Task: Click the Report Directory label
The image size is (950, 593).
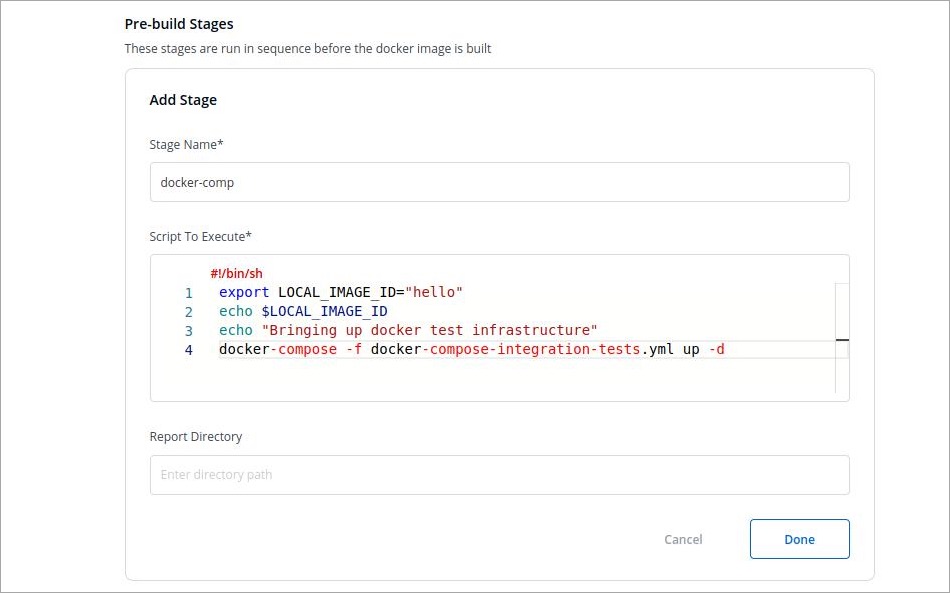Action: click(x=195, y=436)
